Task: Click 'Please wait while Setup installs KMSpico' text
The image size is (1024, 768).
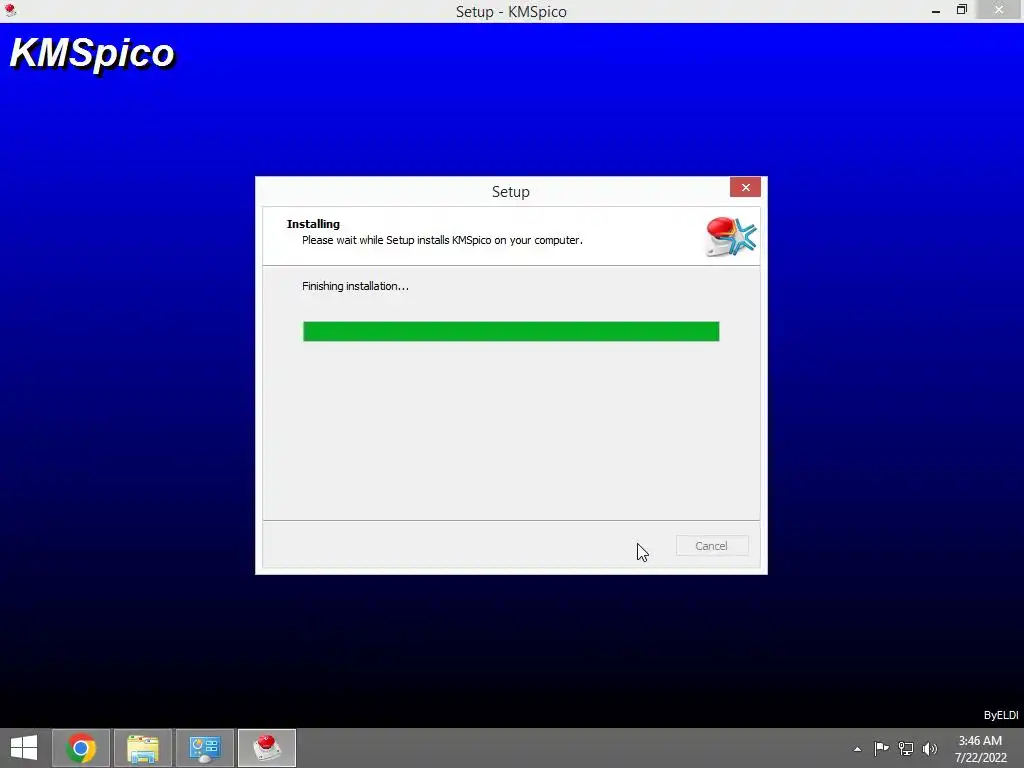Action: coord(442,240)
